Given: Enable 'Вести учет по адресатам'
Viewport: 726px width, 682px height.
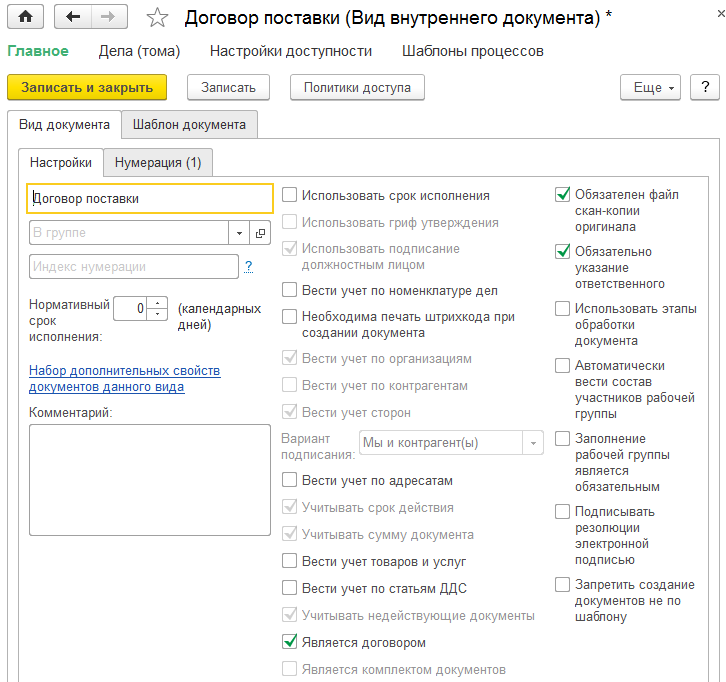Looking at the screenshot, I should coord(290,480).
